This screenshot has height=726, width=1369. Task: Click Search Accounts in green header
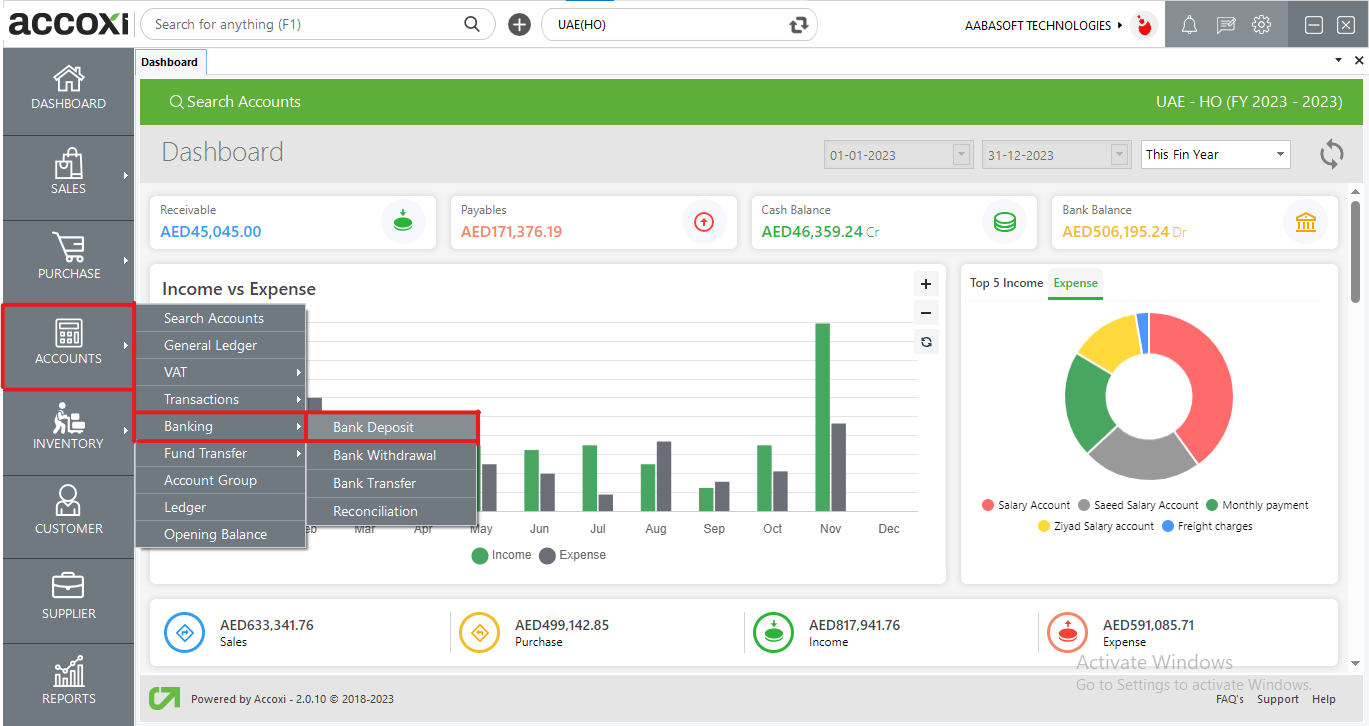pos(235,102)
